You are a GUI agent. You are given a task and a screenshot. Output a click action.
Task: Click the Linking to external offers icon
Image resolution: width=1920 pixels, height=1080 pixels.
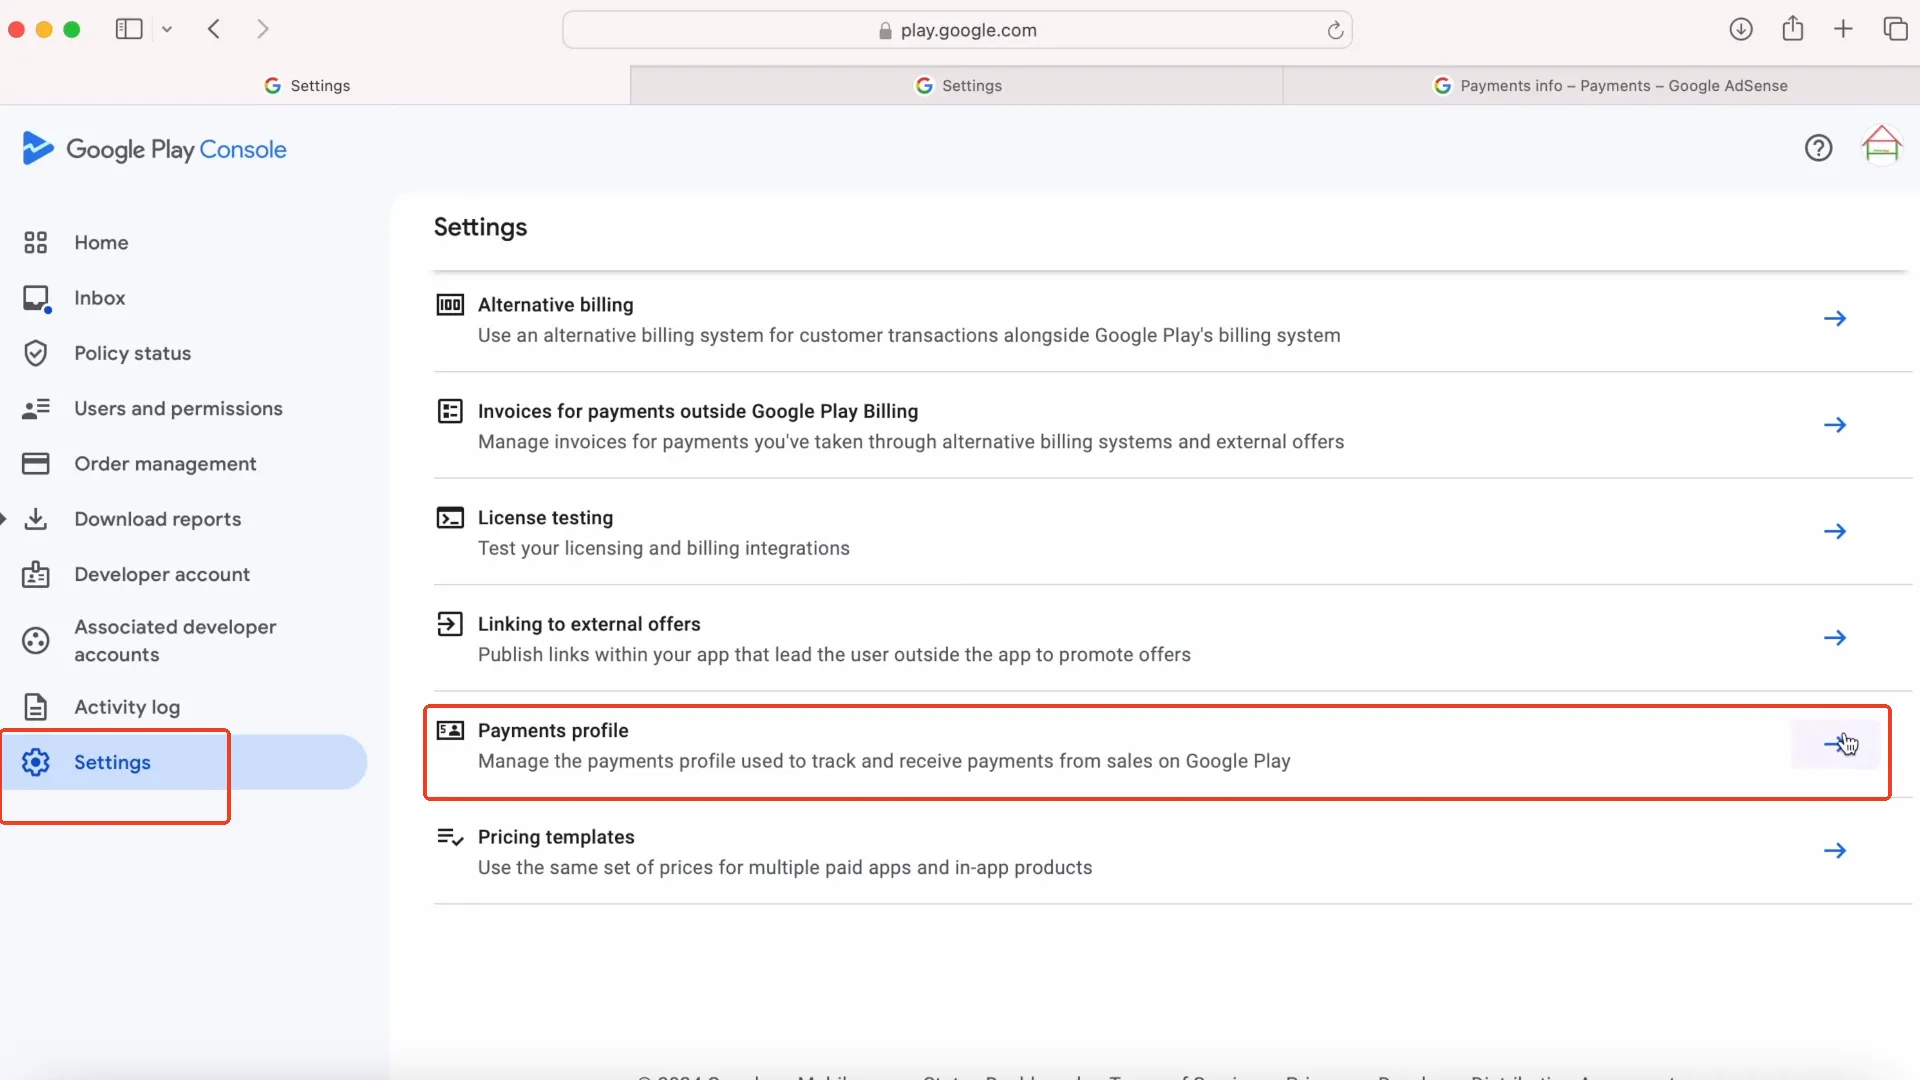point(450,624)
